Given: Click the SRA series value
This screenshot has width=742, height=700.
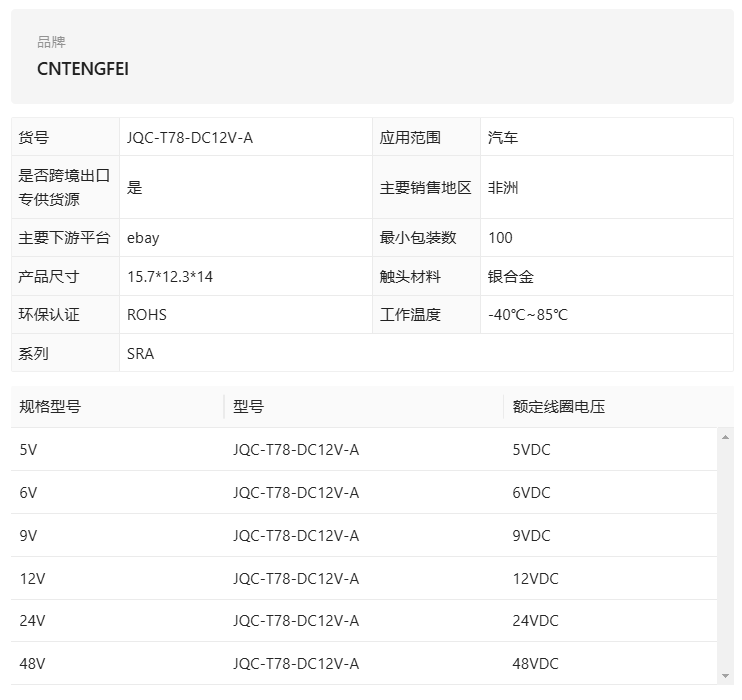Looking at the screenshot, I should tap(141, 354).
